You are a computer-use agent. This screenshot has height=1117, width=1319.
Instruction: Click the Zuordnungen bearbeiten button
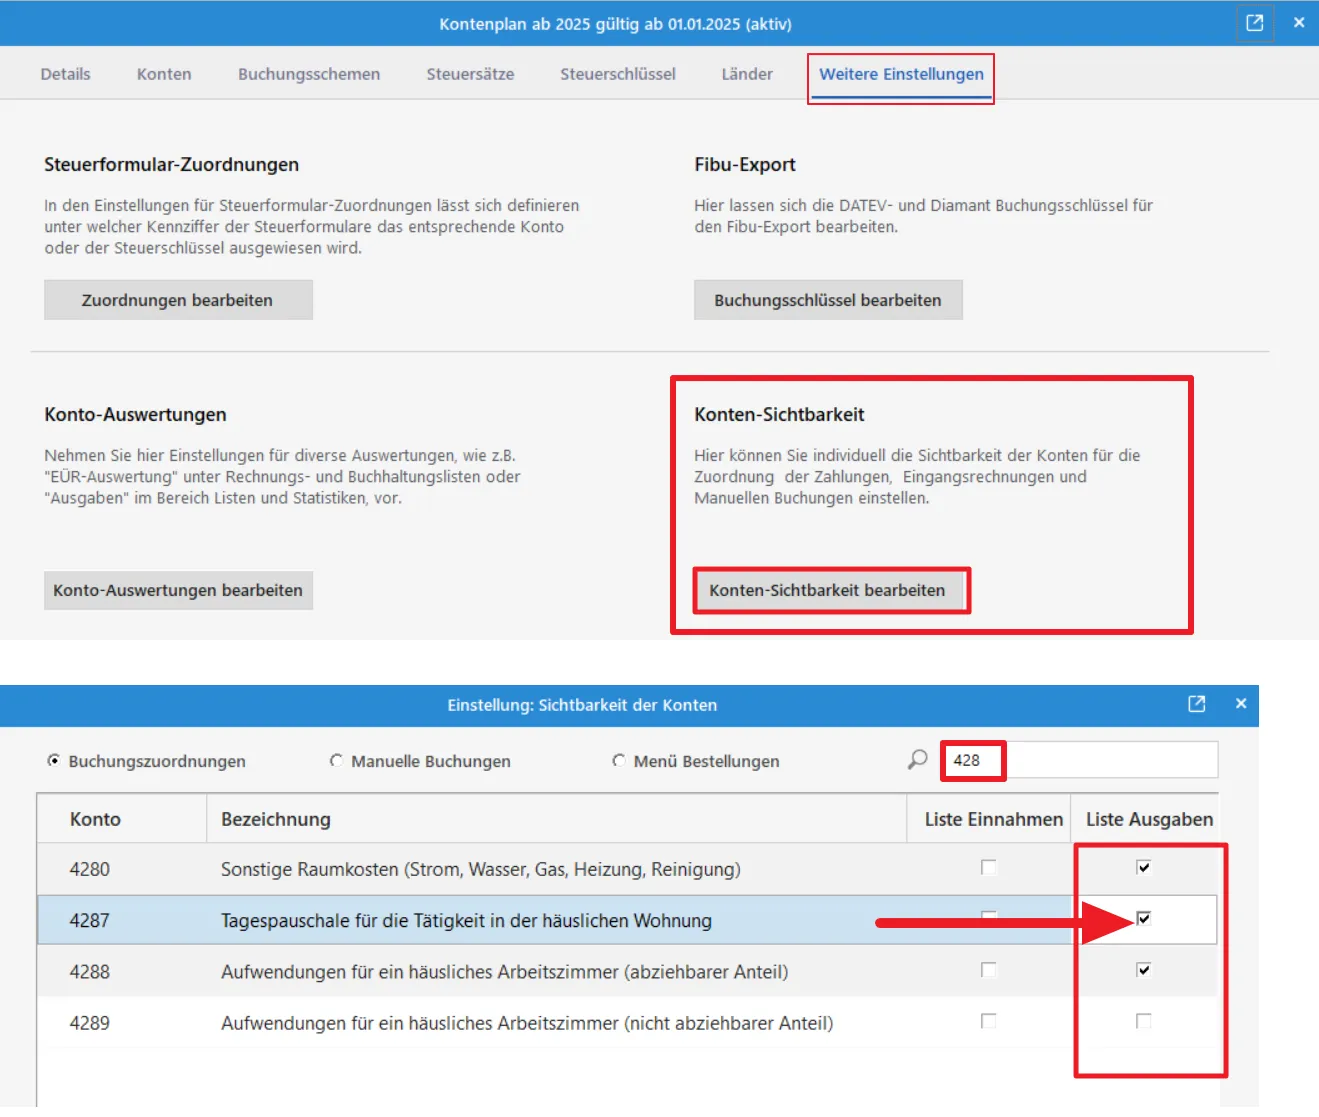[178, 300]
